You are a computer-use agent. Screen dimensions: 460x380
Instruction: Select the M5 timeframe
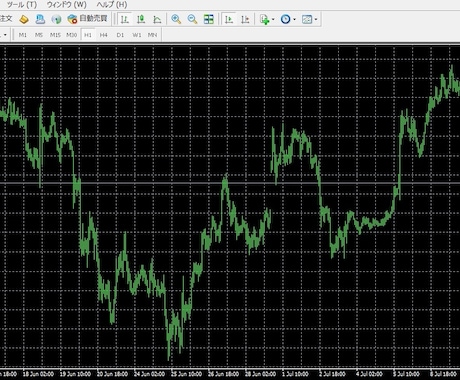pos(39,35)
